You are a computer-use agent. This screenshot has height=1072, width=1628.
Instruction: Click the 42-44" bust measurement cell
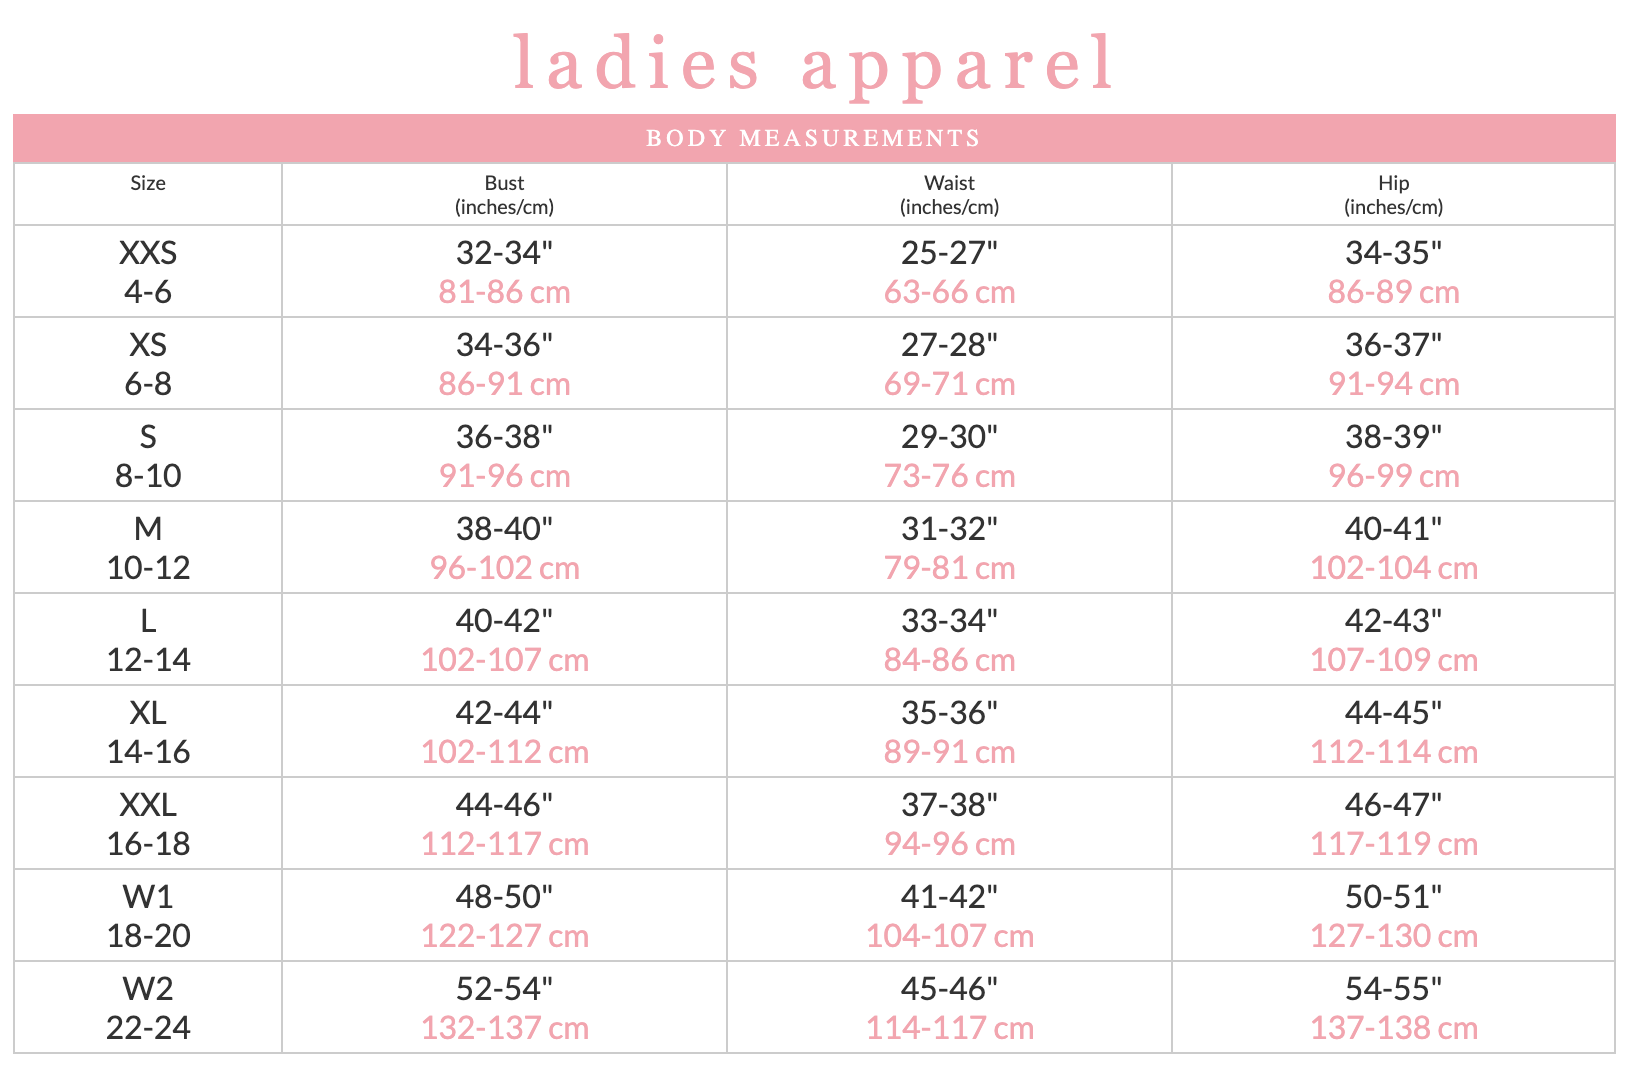(x=504, y=731)
